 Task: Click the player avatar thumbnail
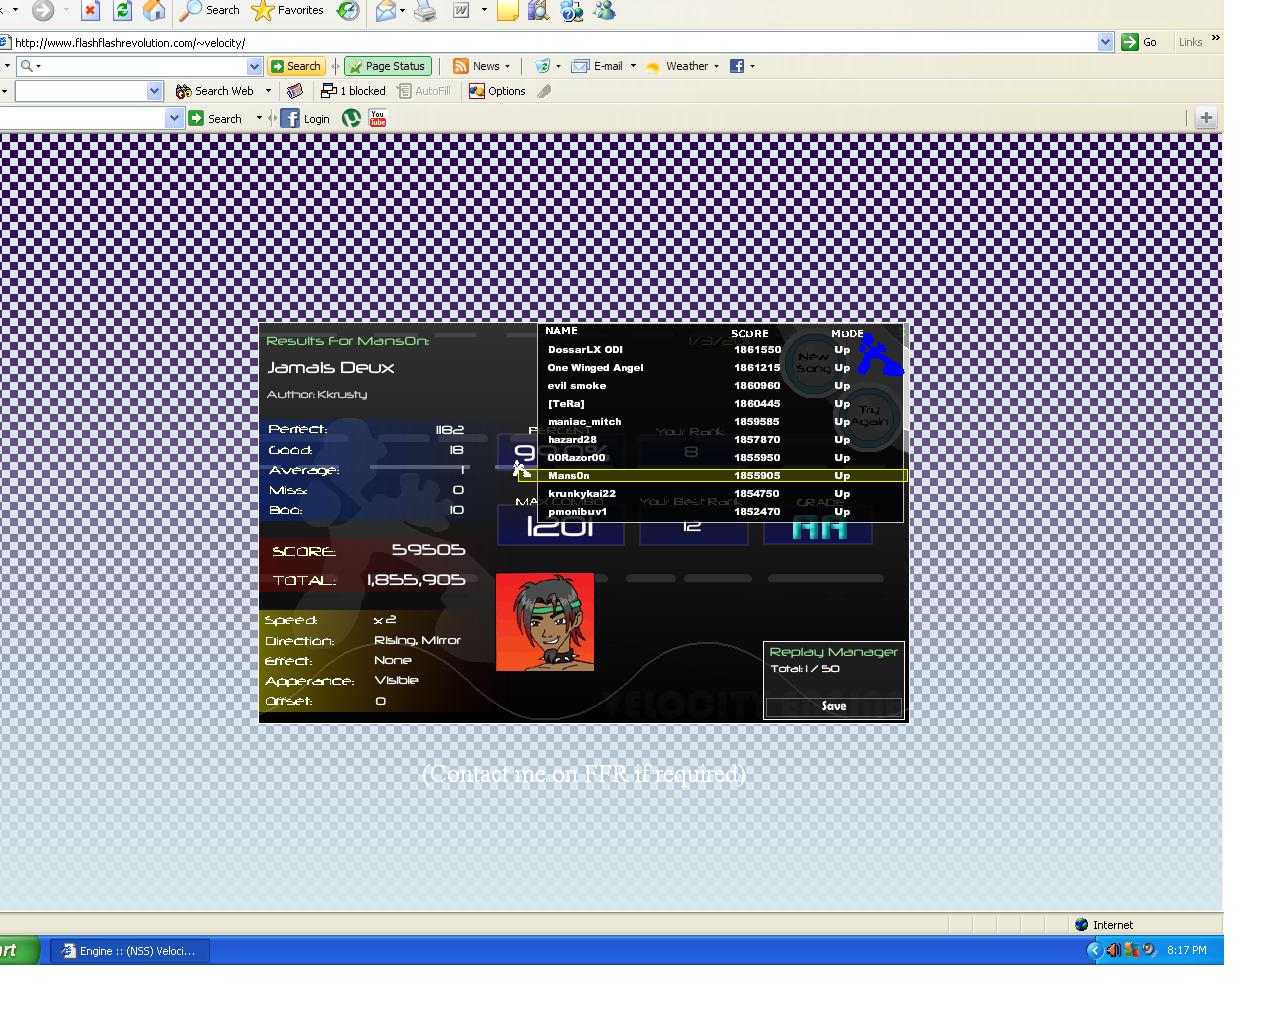click(x=545, y=621)
